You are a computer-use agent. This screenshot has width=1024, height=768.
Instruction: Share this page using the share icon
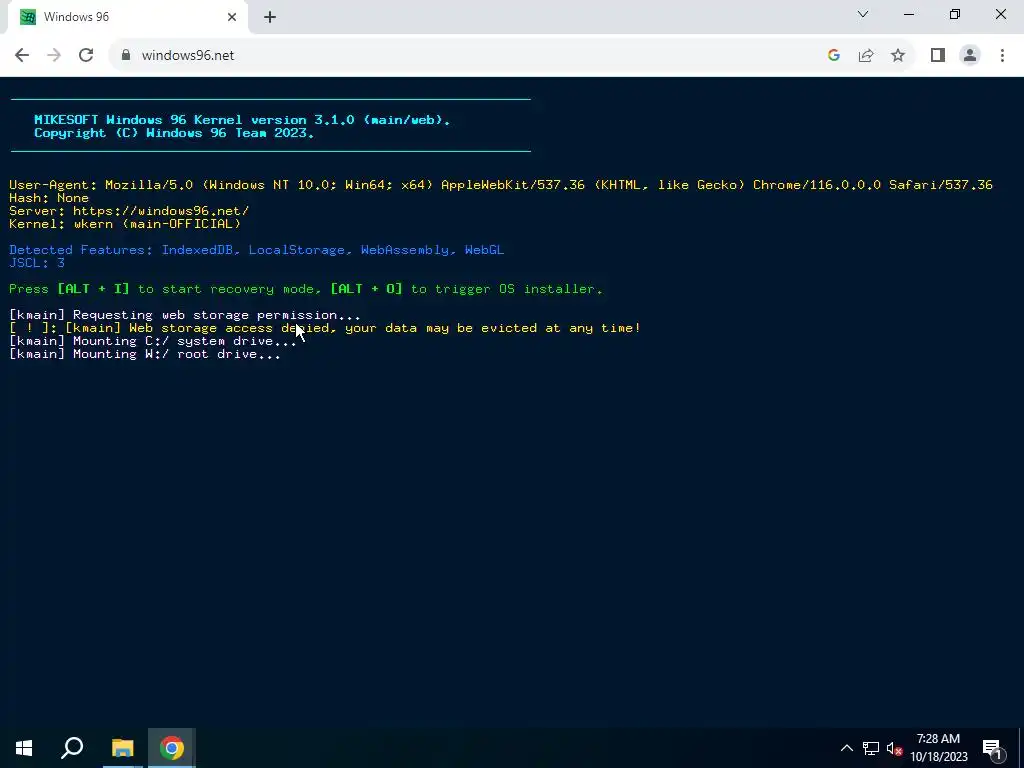tap(866, 56)
